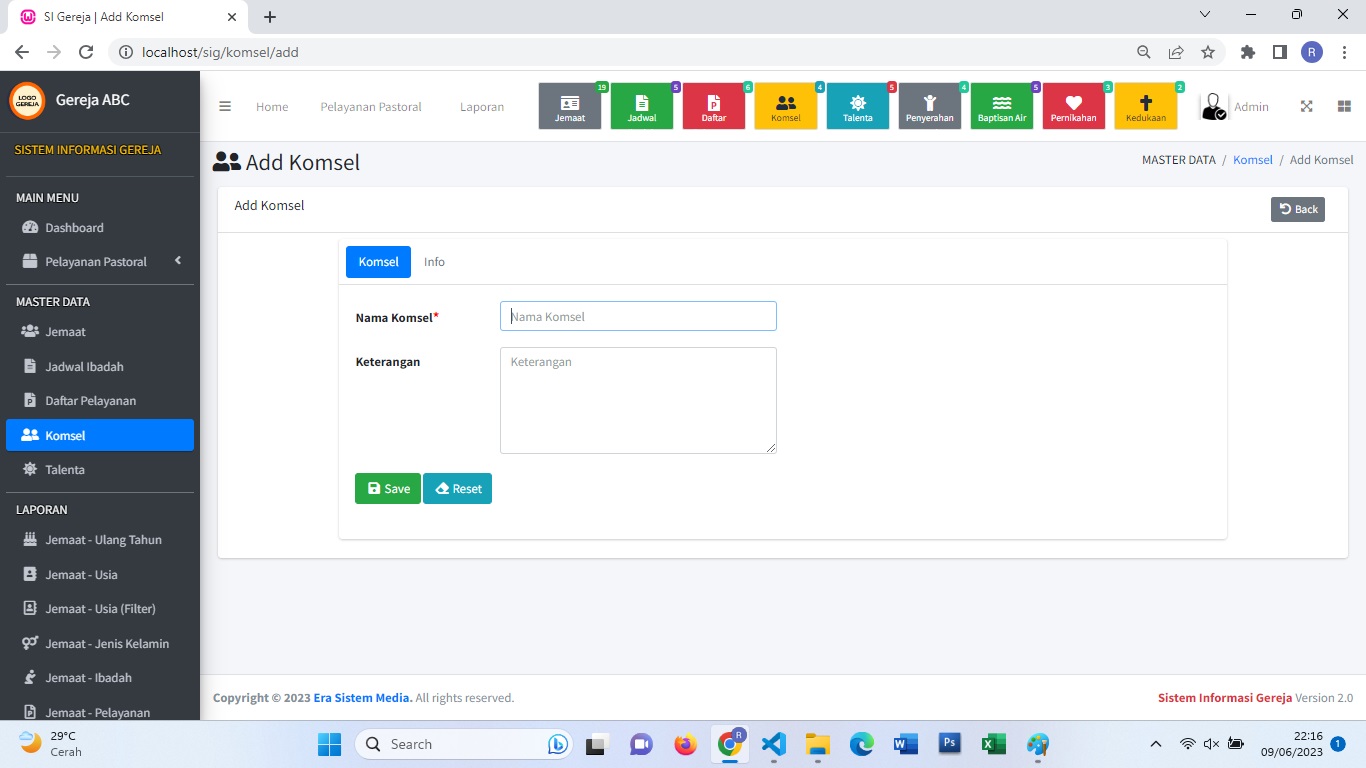
Task: Open the Kedukaan cross tile
Action: coord(1146,107)
